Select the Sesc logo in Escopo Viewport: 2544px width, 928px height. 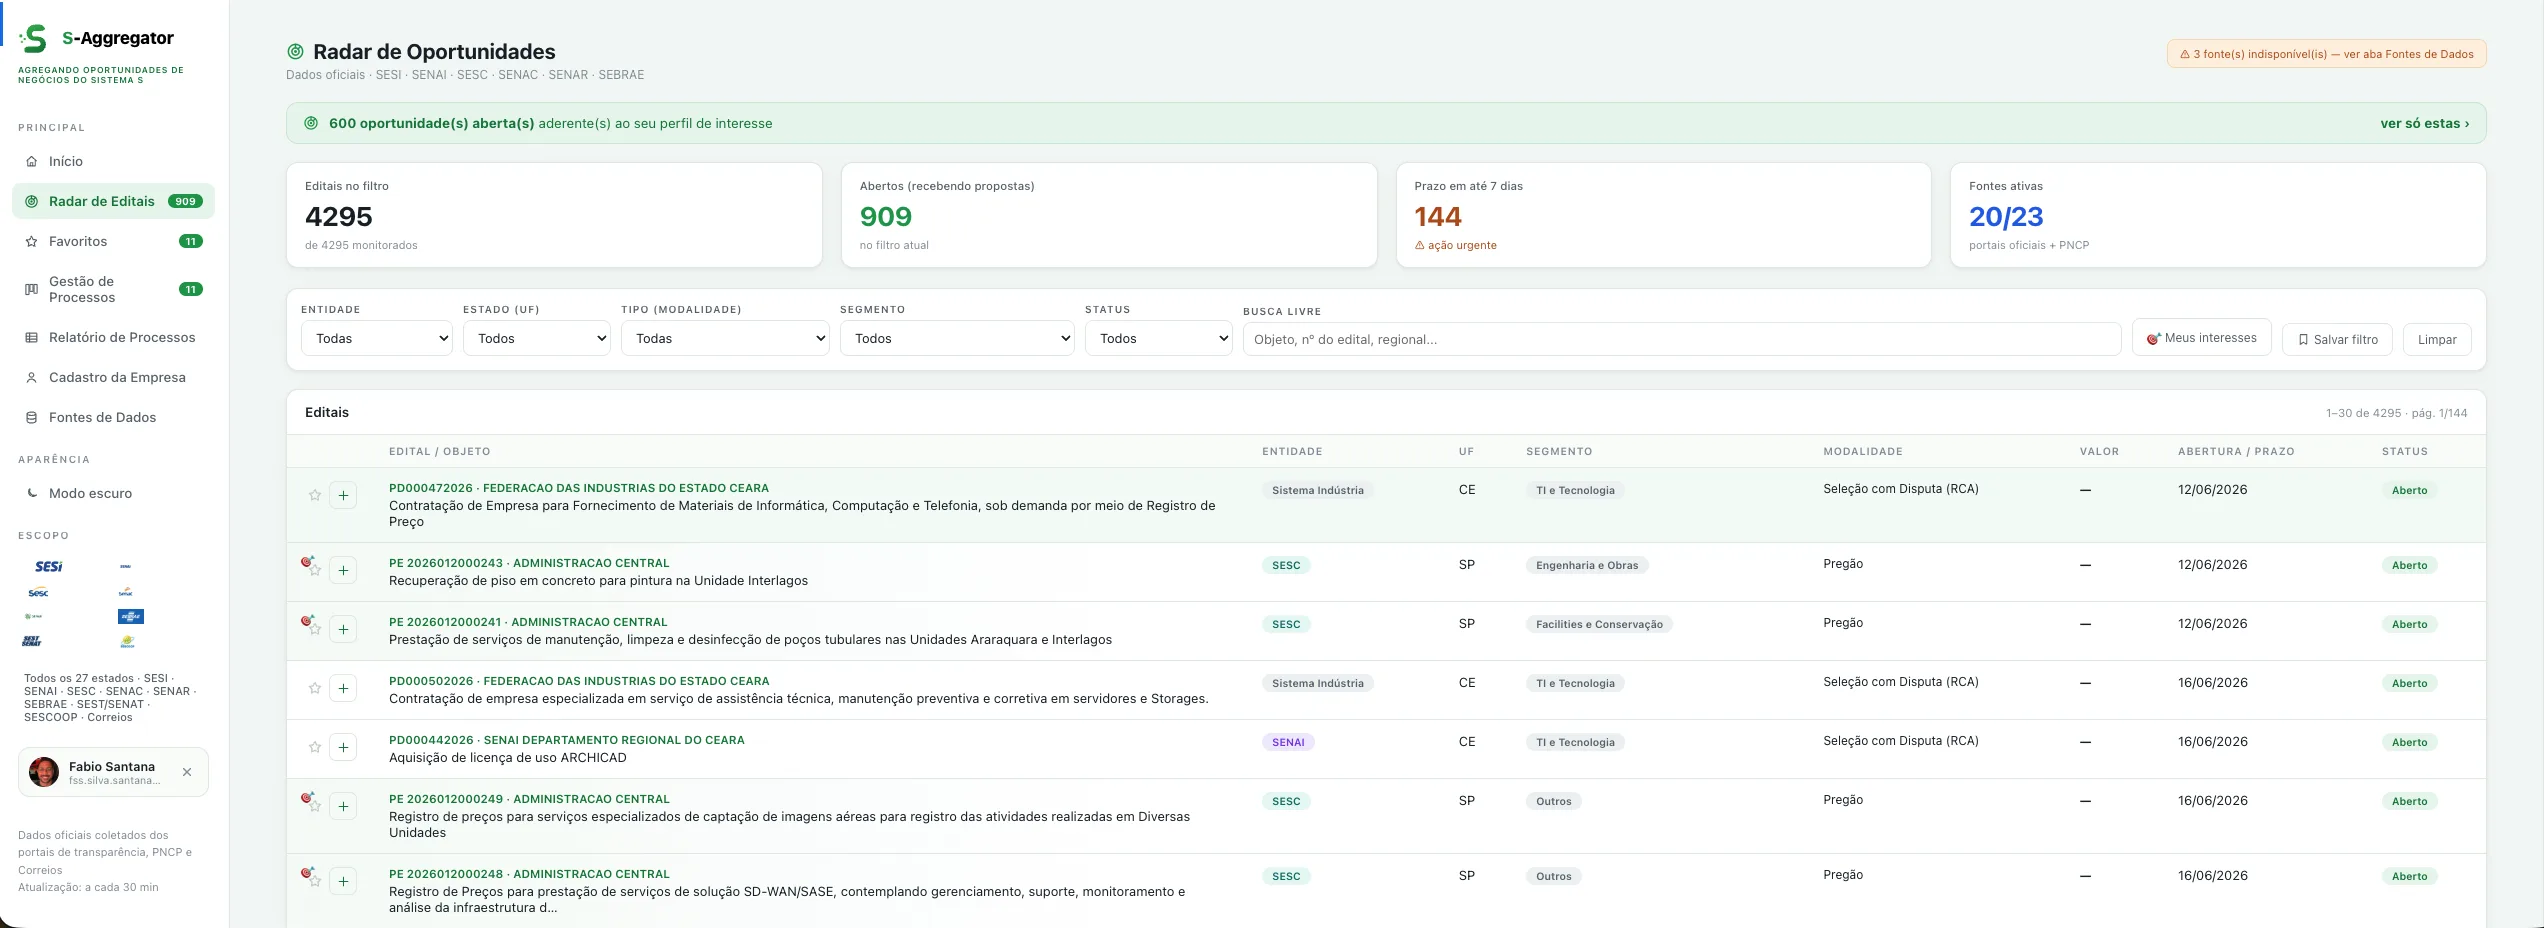click(x=38, y=592)
